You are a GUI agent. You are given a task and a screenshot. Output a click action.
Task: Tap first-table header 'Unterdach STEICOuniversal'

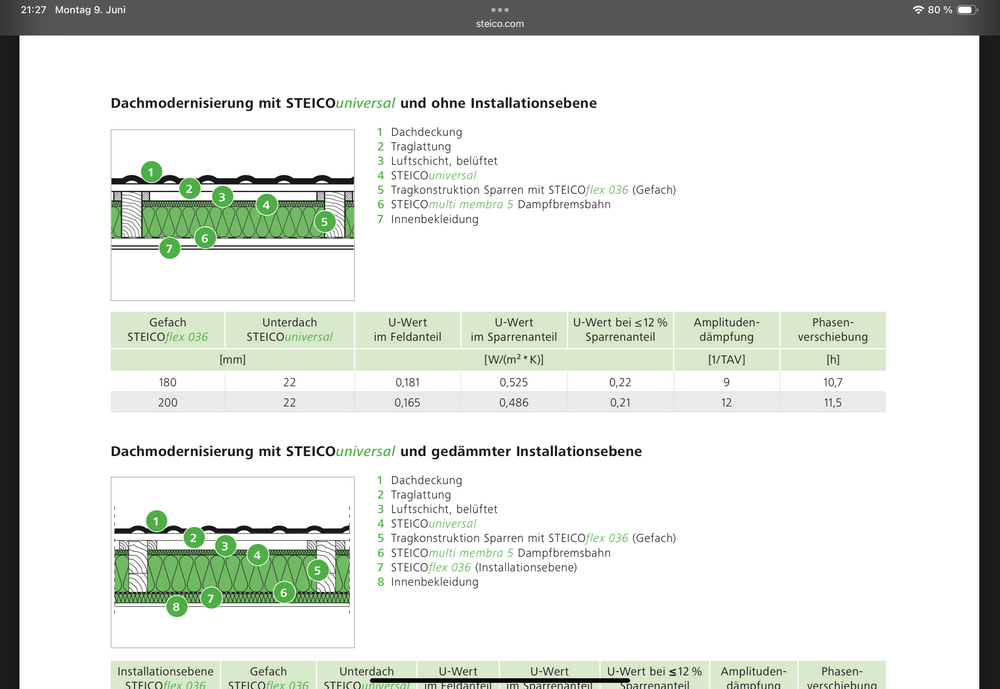[290, 330]
